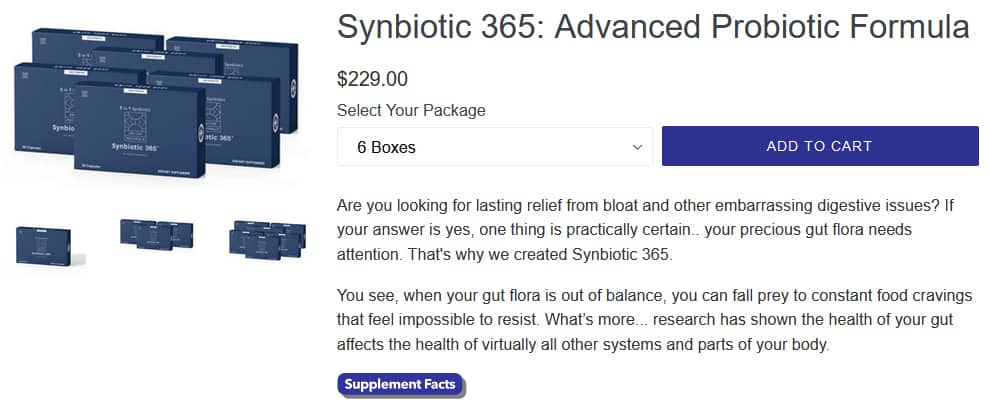Viewport: 990px width, 404px height.
Task: Click the white label atop the front box
Action: (x=135, y=92)
